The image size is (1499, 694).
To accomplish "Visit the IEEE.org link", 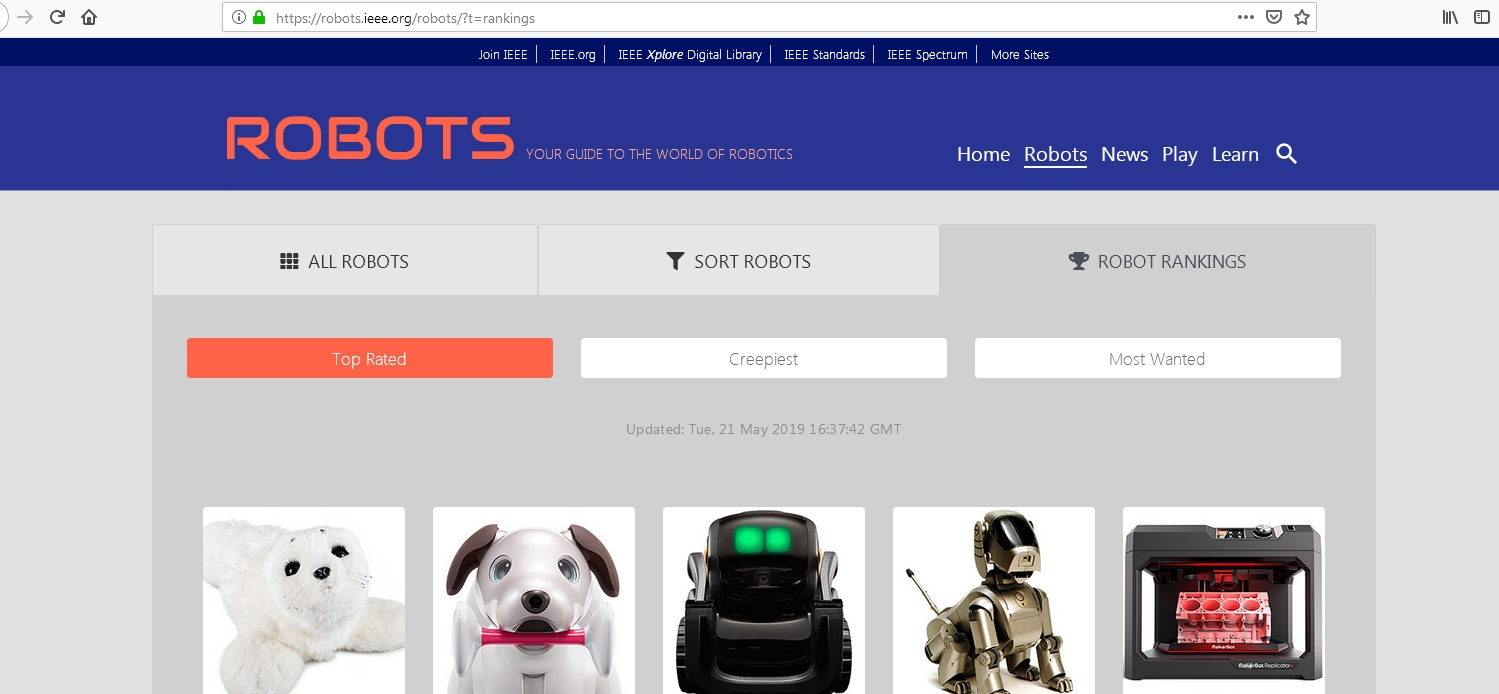I will click(x=572, y=55).
